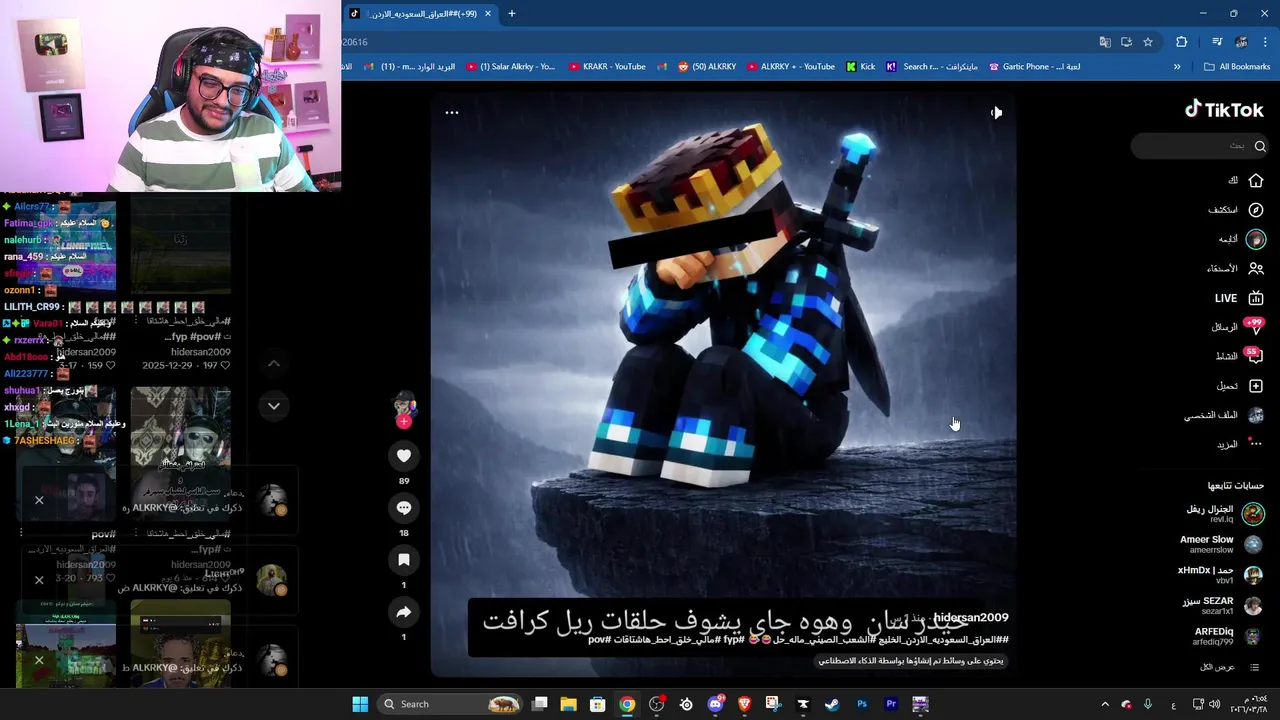
Task: Open Chrome media control icon
Action: (1217, 42)
